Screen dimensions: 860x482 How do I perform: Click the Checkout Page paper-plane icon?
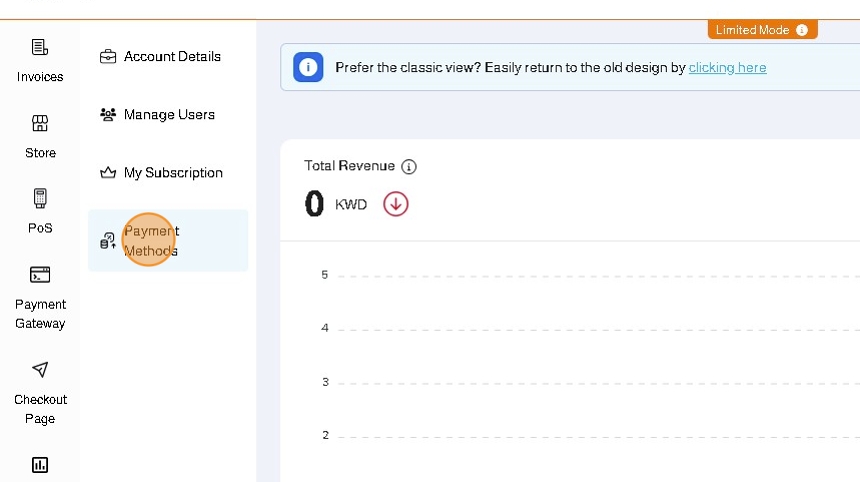pos(40,370)
